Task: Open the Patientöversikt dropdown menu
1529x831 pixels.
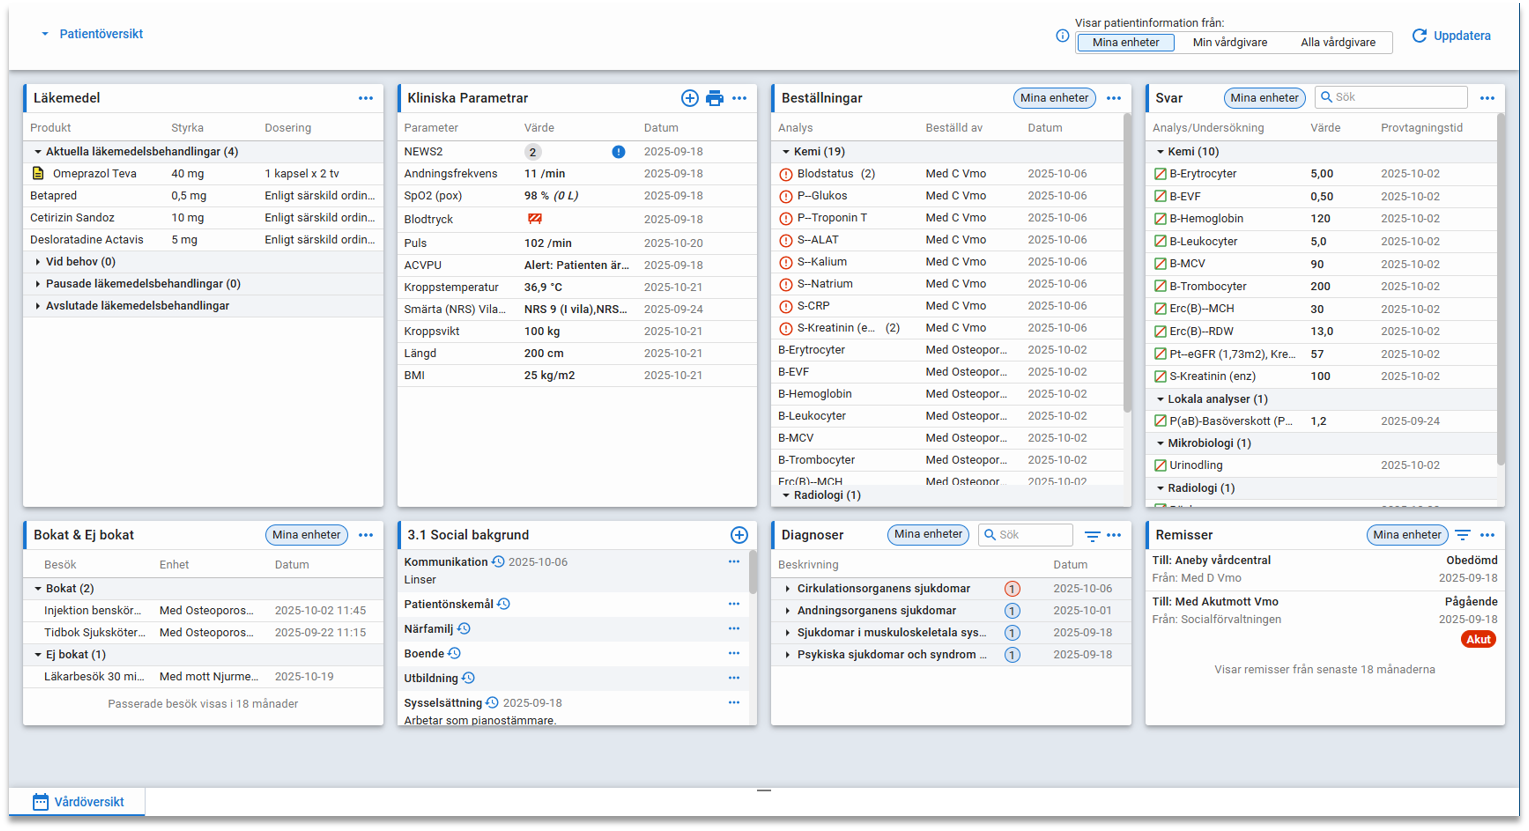Action: (92, 34)
